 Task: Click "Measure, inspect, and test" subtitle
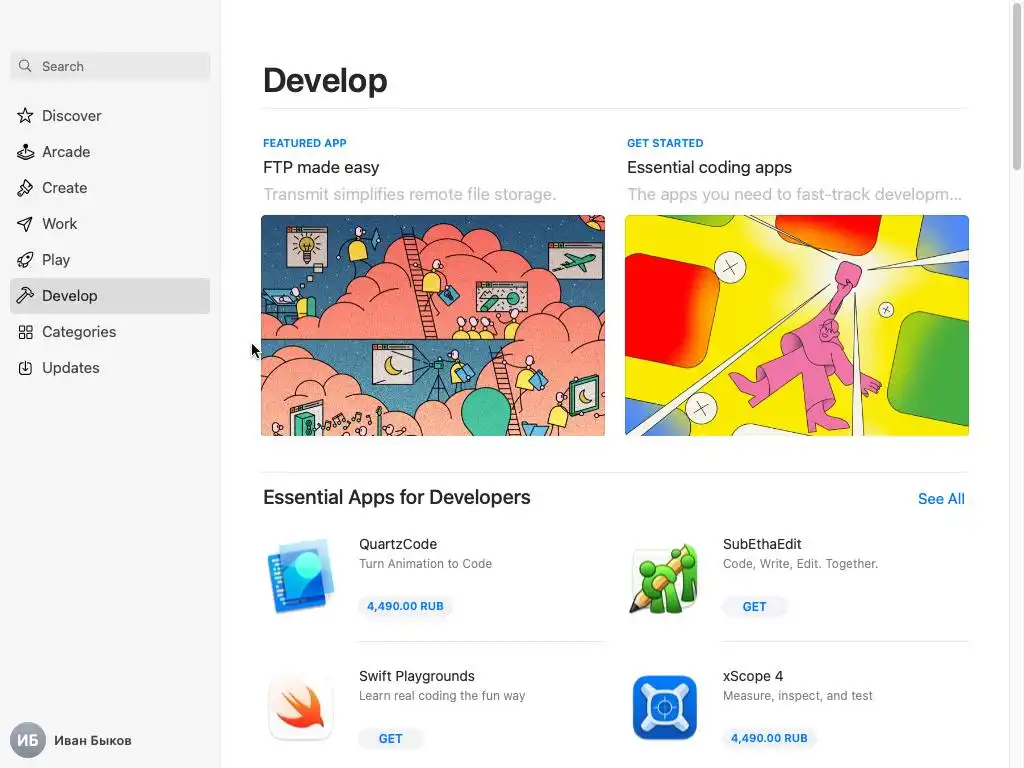click(x=797, y=696)
